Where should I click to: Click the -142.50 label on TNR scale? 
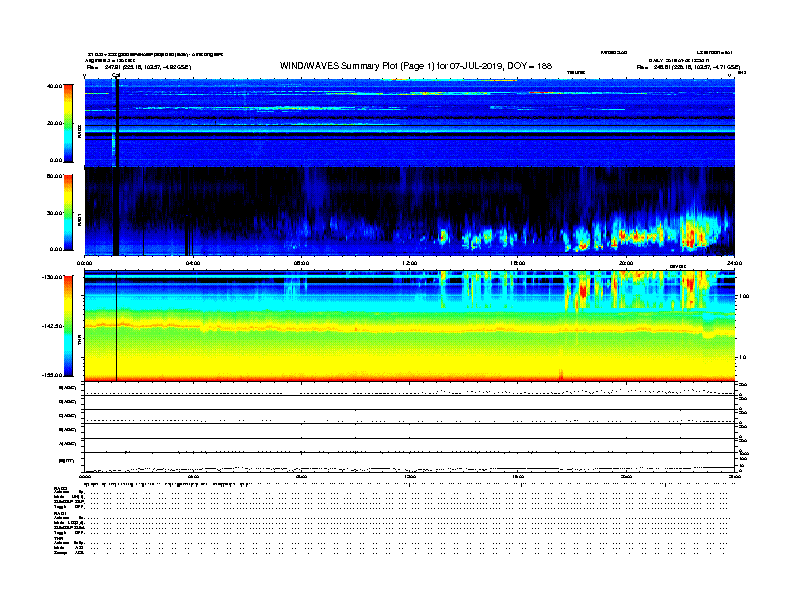52,326
